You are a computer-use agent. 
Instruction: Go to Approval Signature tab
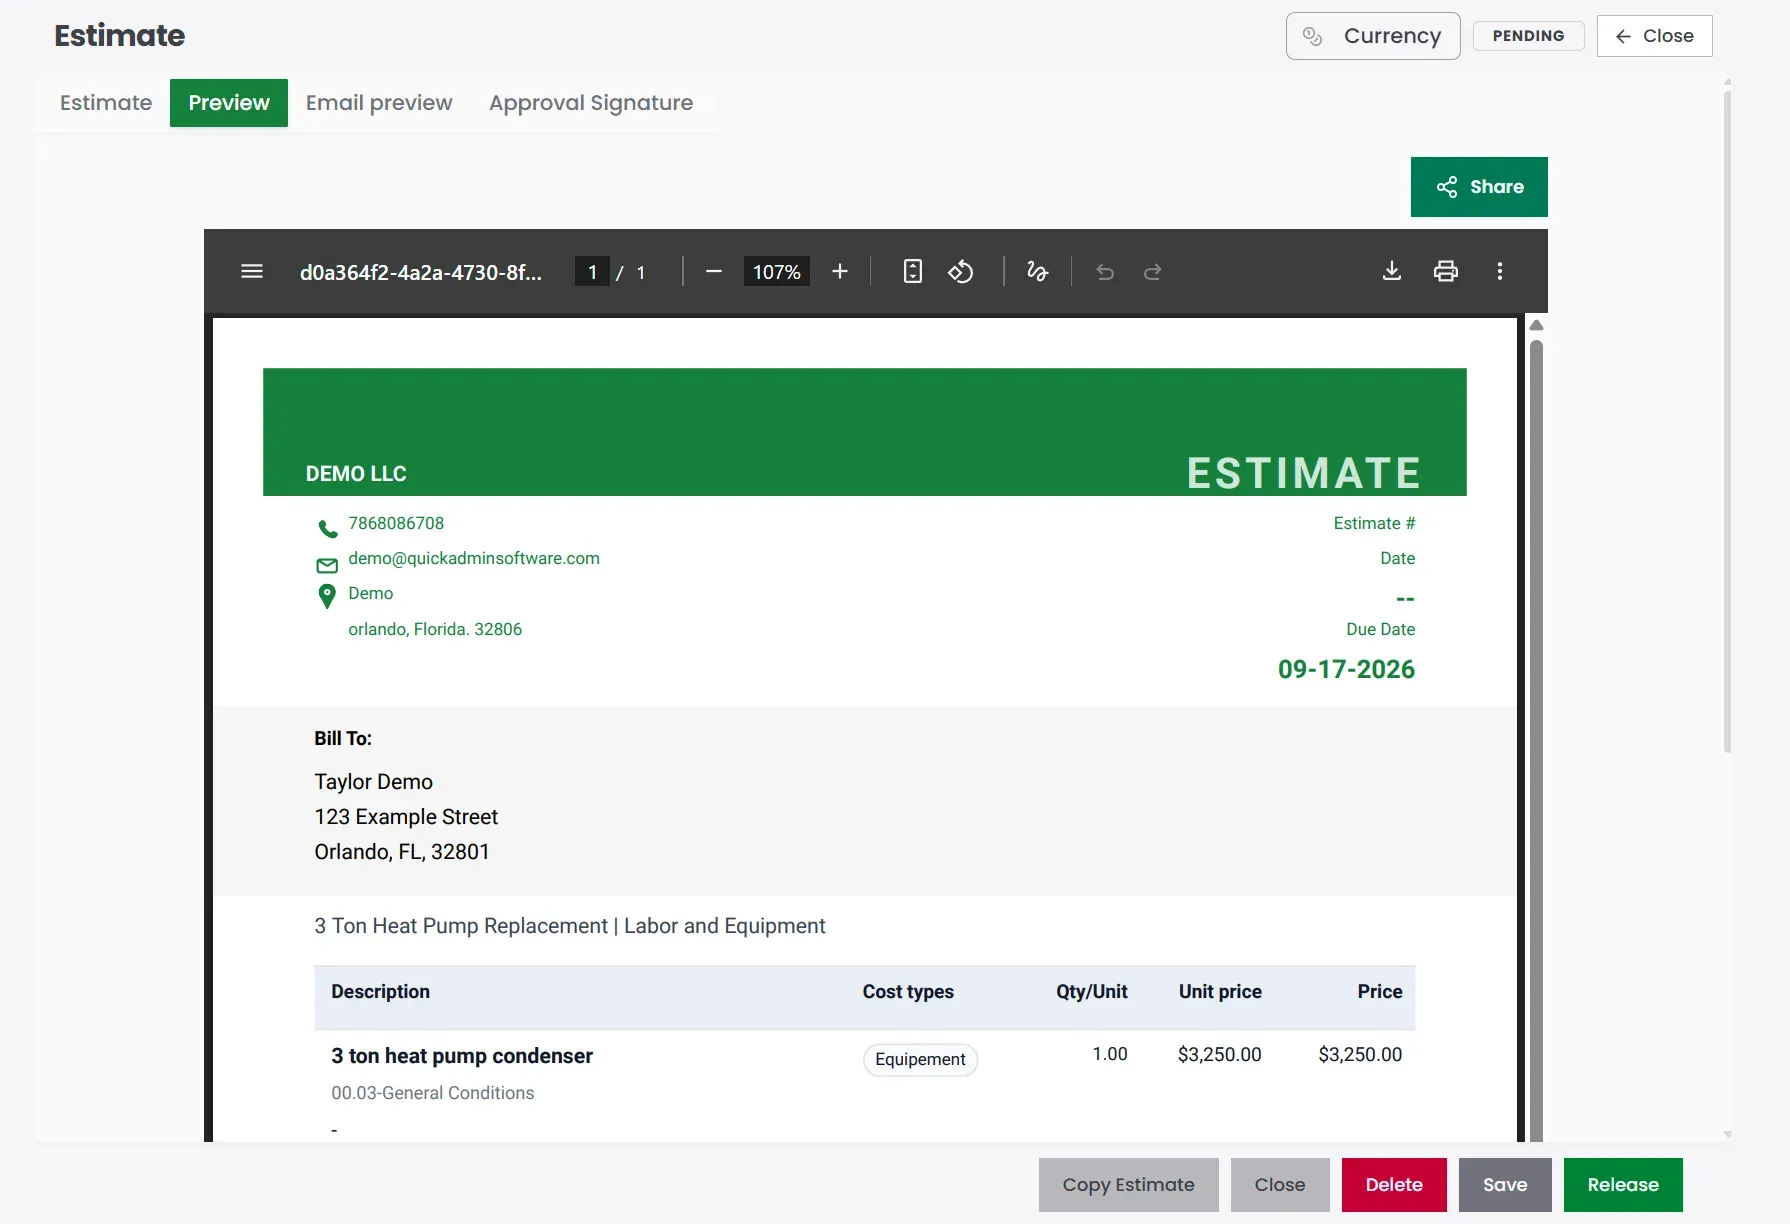point(591,103)
